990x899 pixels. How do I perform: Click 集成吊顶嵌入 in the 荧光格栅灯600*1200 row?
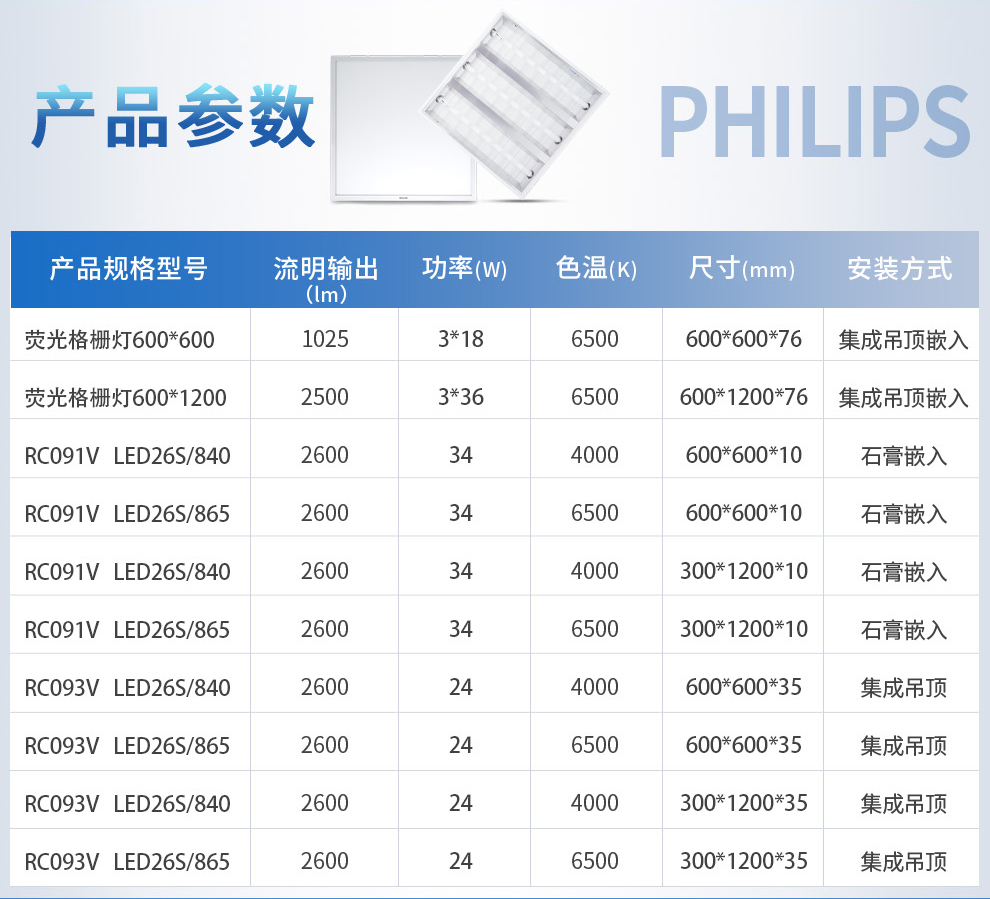click(904, 398)
